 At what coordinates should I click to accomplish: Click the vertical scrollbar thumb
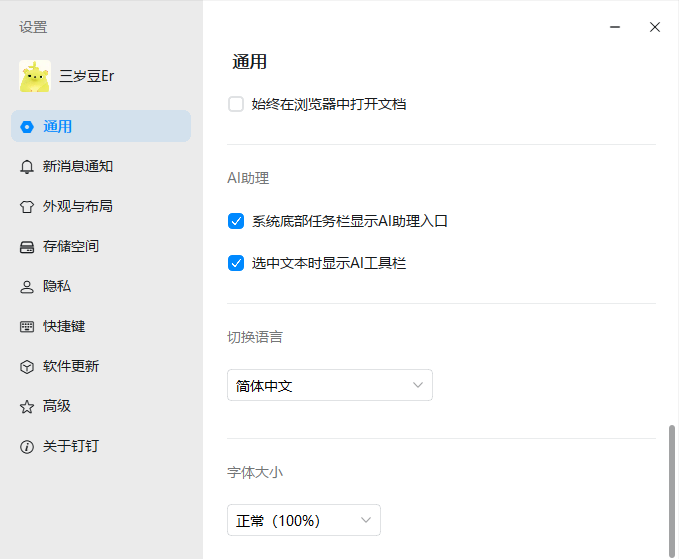coord(672,480)
